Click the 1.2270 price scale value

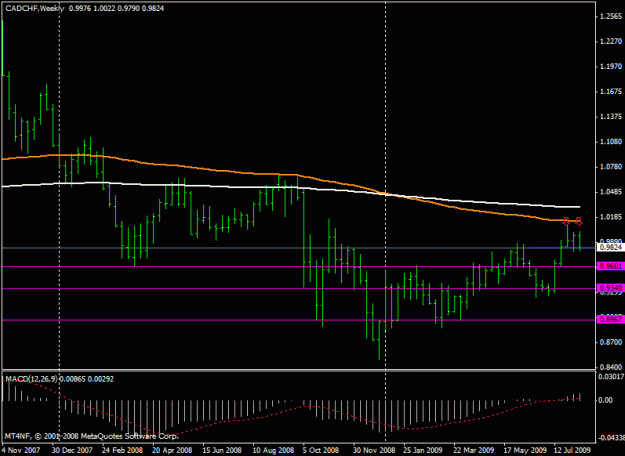610,41
